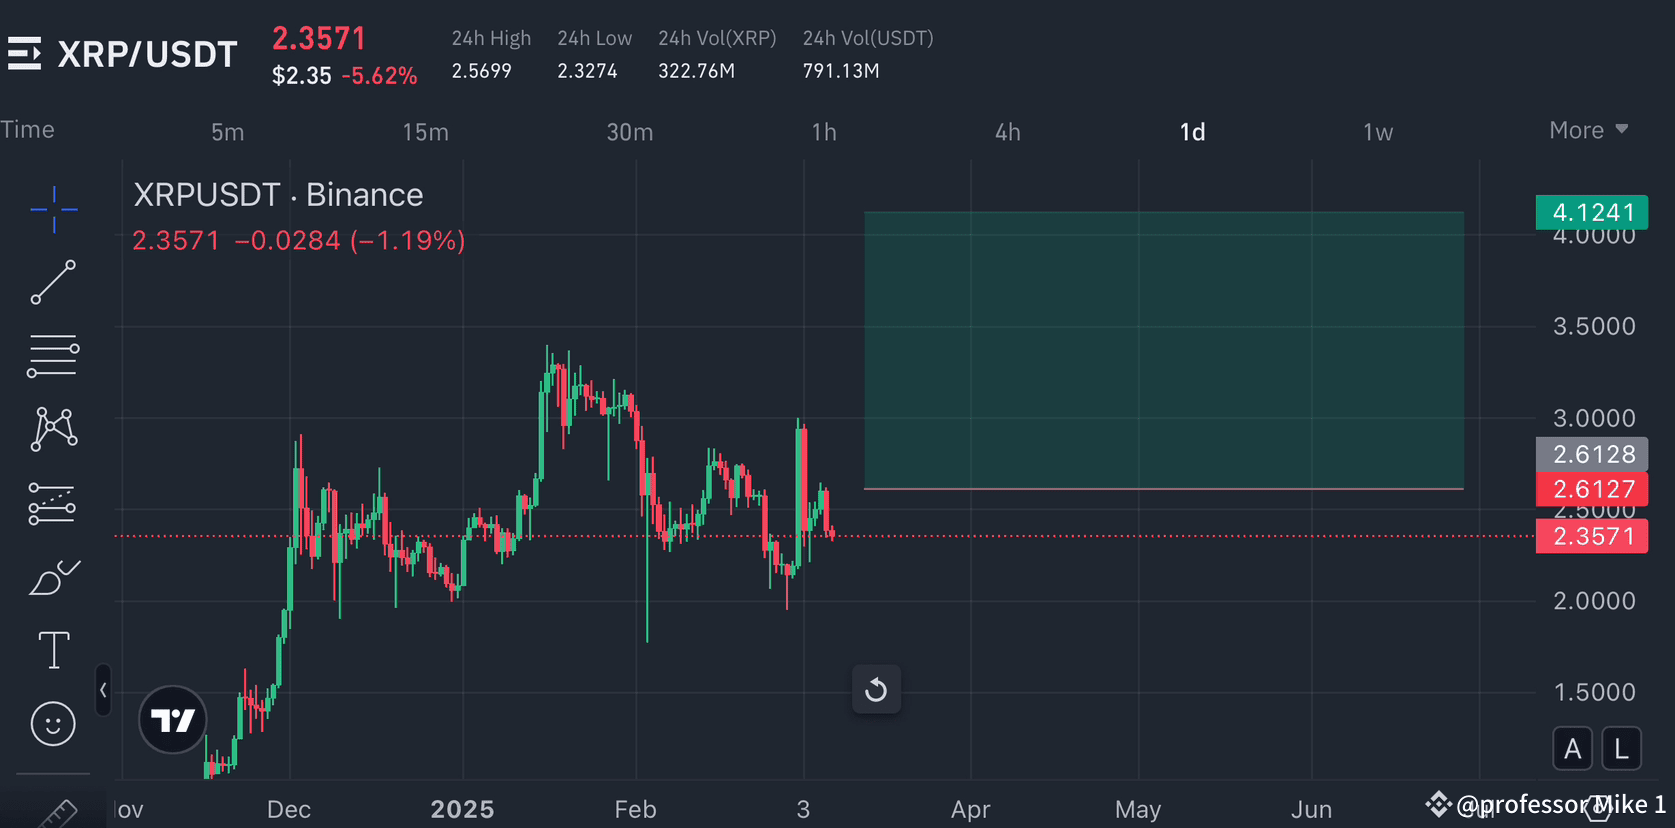Open the long/short position tool
This screenshot has width=1675, height=828.
coord(53,503)
